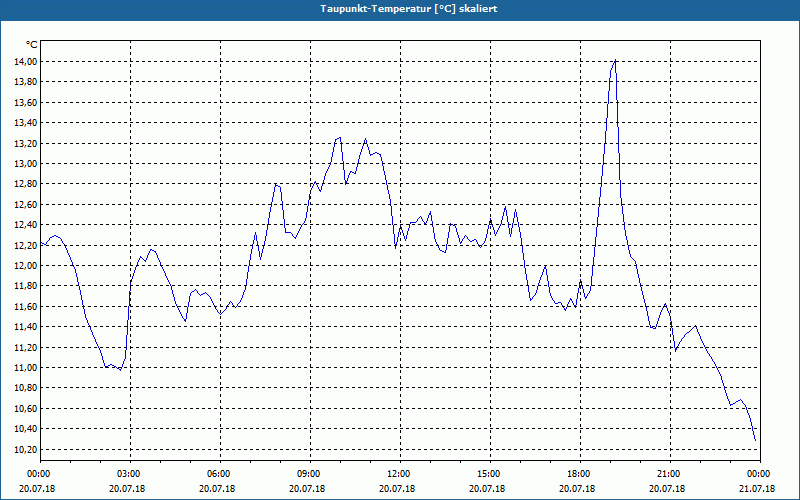Viewport: 800px width, 500px height.
Task: Select the 13,80 y-axis value
Action: pos(27,82)
